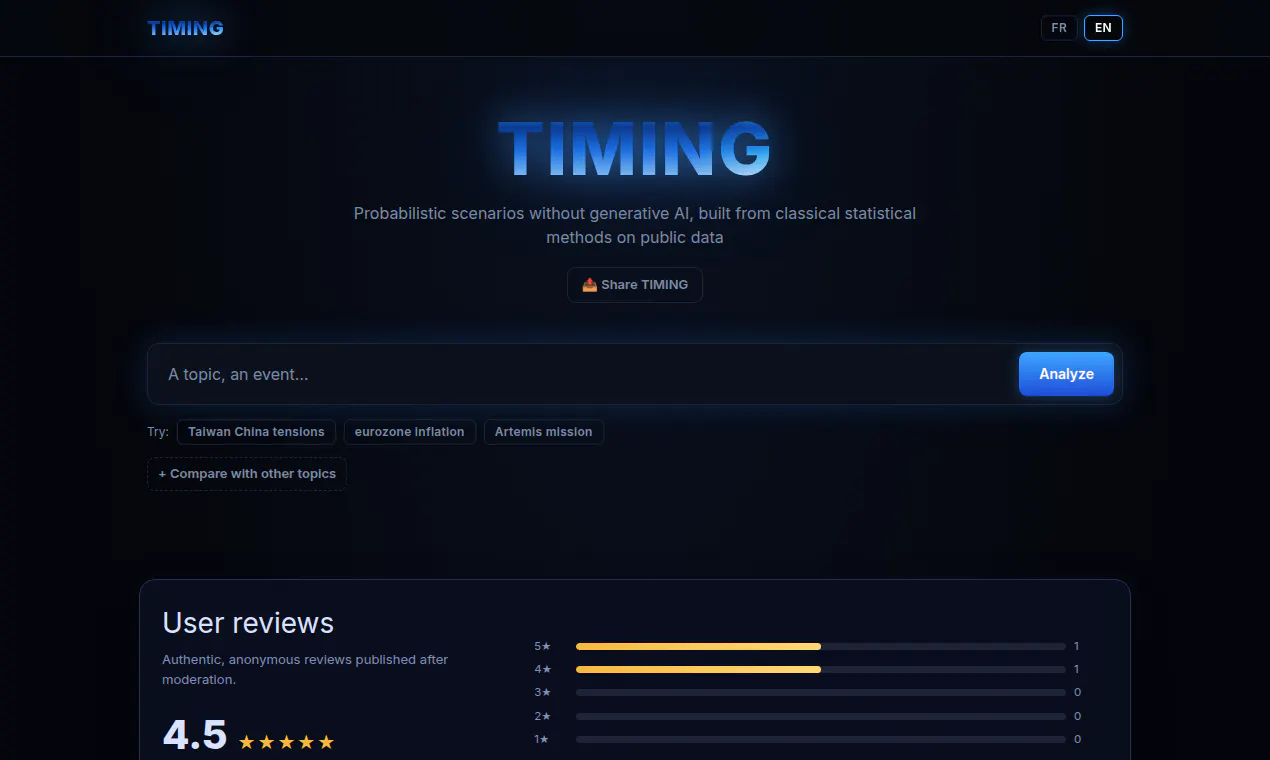Screen dimensions: 1270x760
Task: Click the 1★ row label
Action: click(542, 739)
